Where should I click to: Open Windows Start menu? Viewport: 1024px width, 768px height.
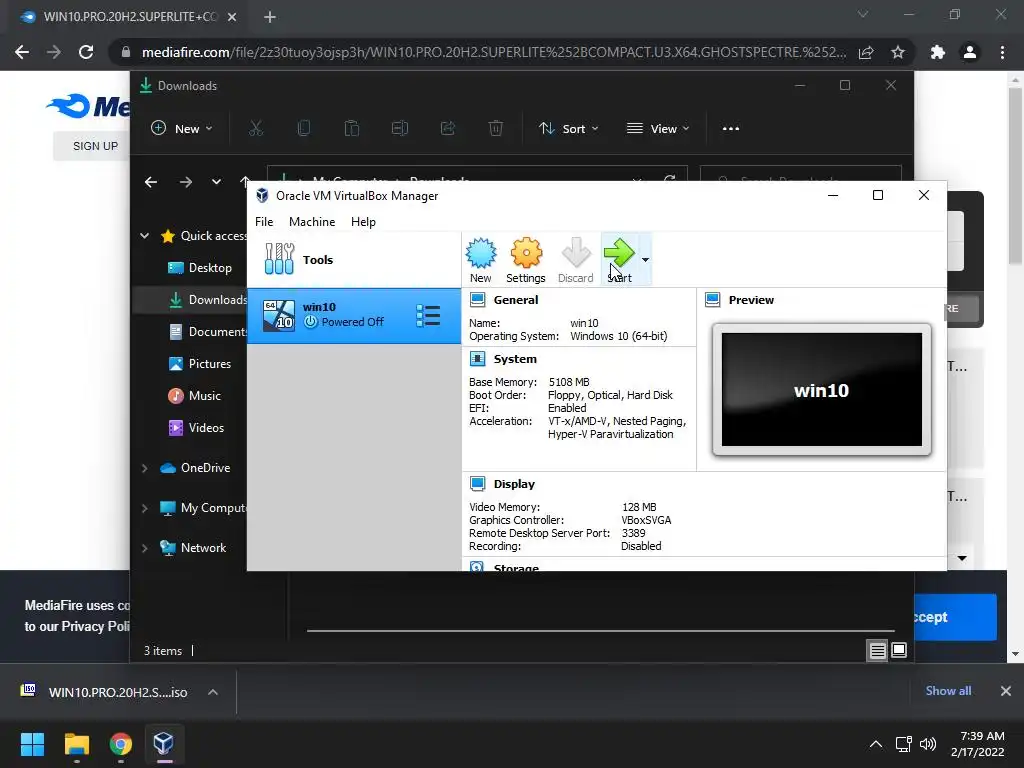coord(32,744)
